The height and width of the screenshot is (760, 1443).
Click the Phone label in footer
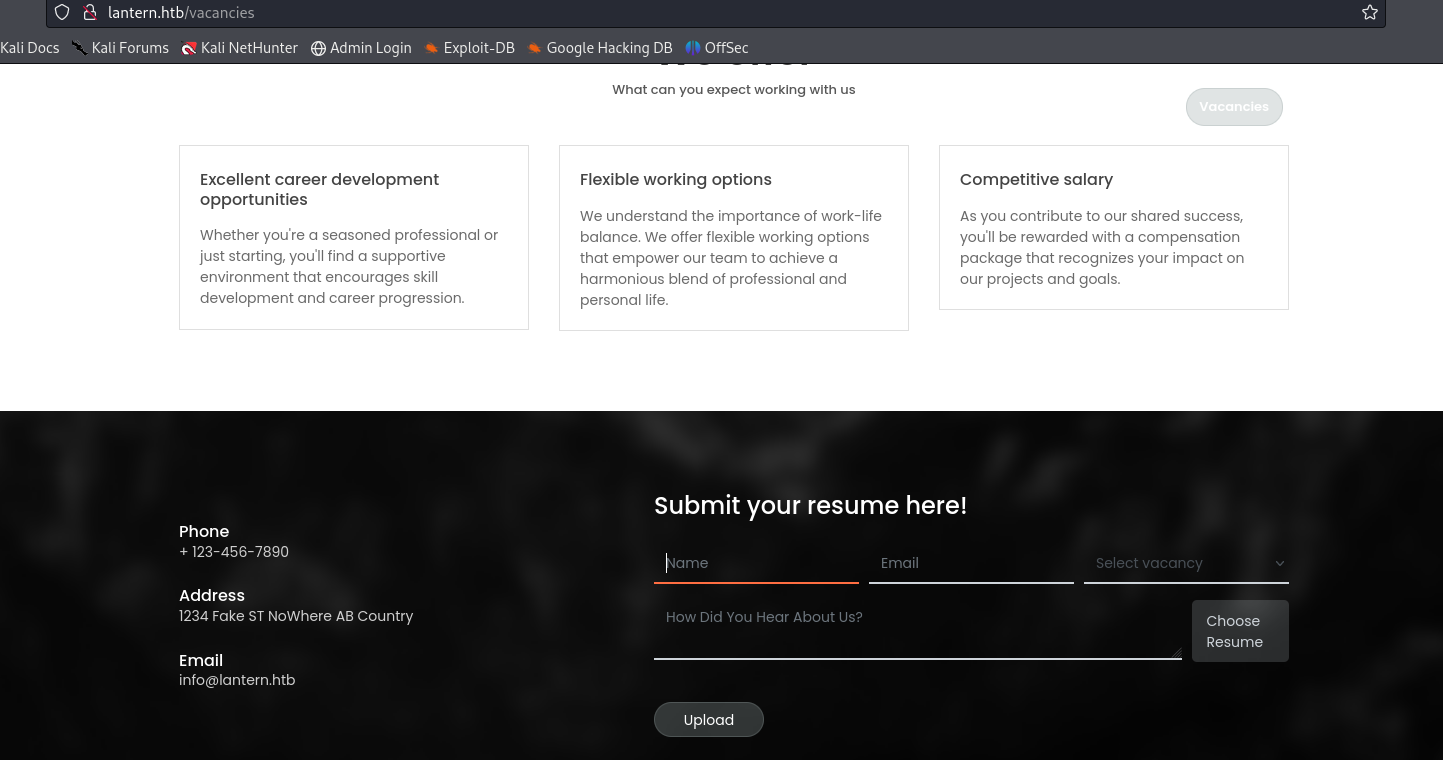pyautogui.click(x=204, y=531)
